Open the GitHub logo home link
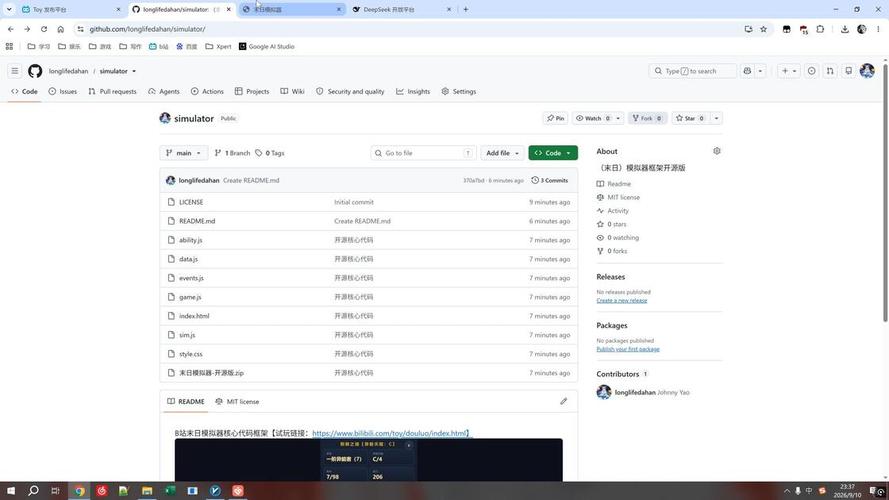This screenshot has height=500, width=889. [x=35, y=71]
